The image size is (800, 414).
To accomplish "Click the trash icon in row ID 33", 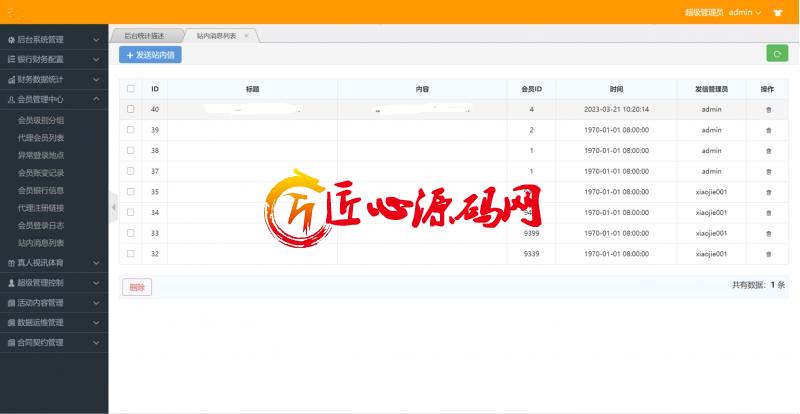I will click(x=768, y=234).
